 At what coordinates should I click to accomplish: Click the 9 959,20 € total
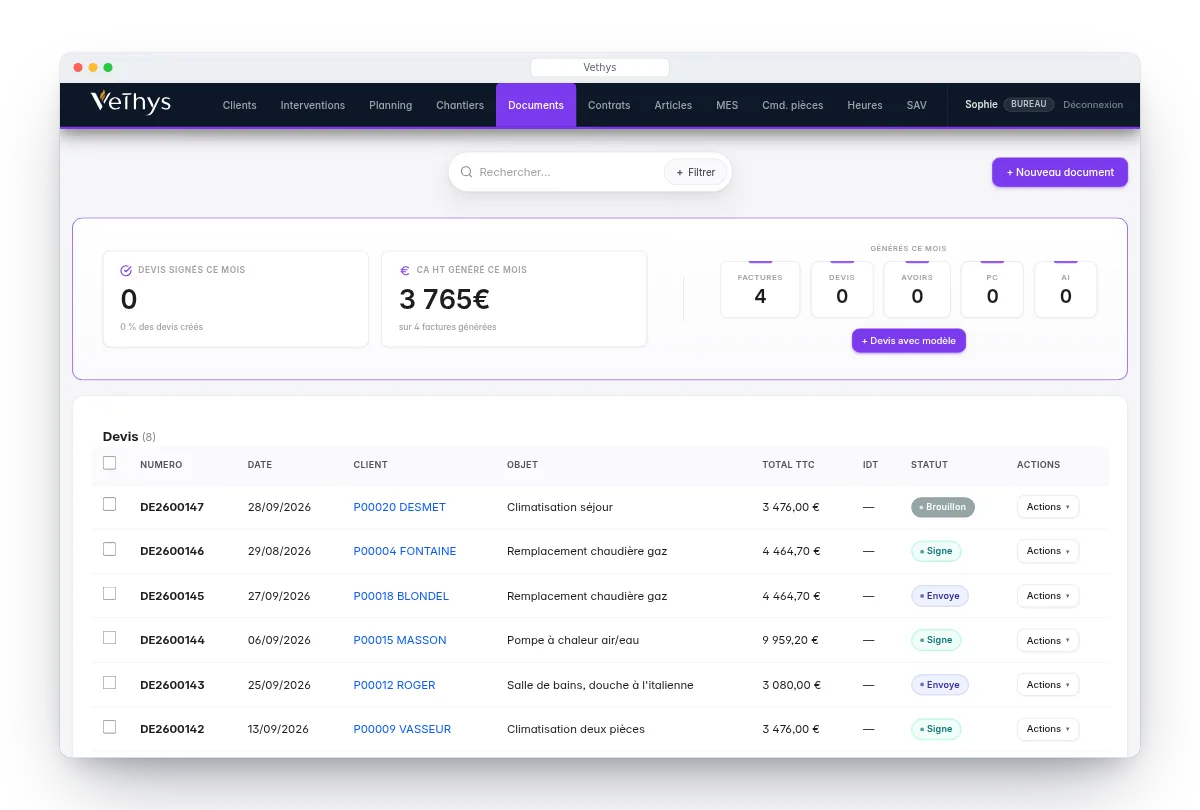tap(791, 640)
